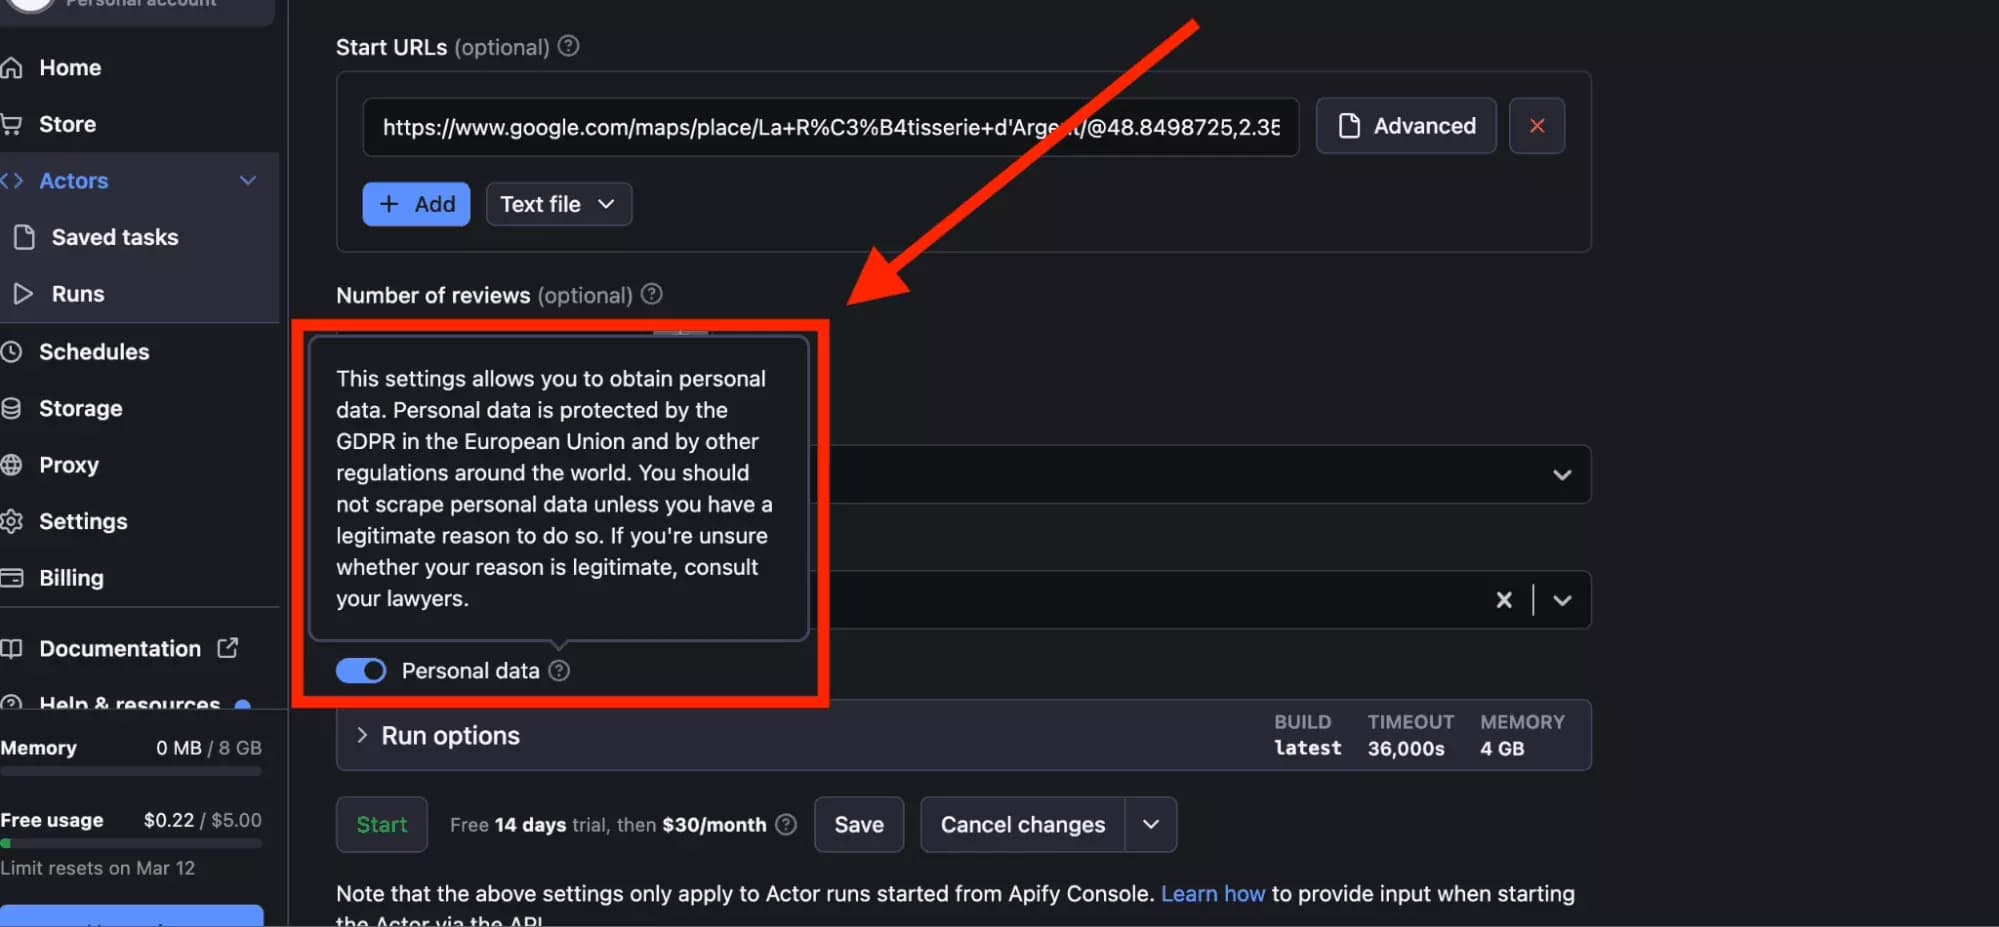Select the Home icon in sidebar
The height and width of the screenshot is (927, 1999).
13,66
